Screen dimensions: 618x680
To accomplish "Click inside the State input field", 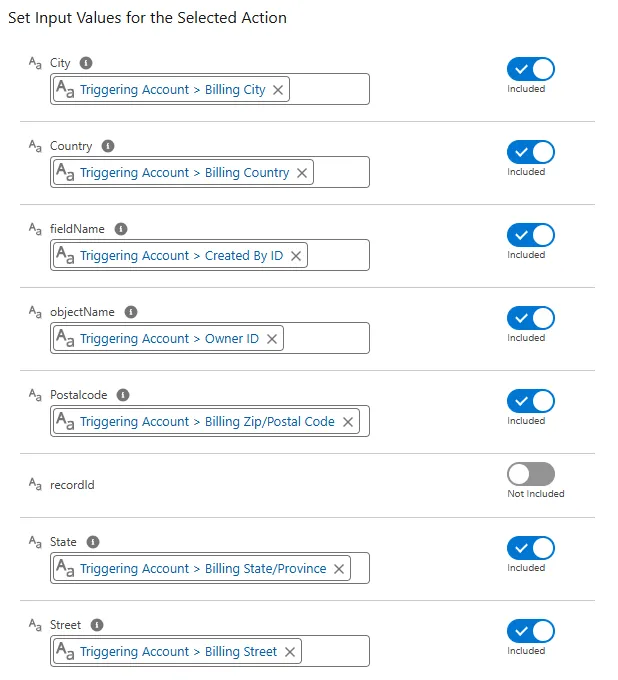I will [x=360, y=568].
